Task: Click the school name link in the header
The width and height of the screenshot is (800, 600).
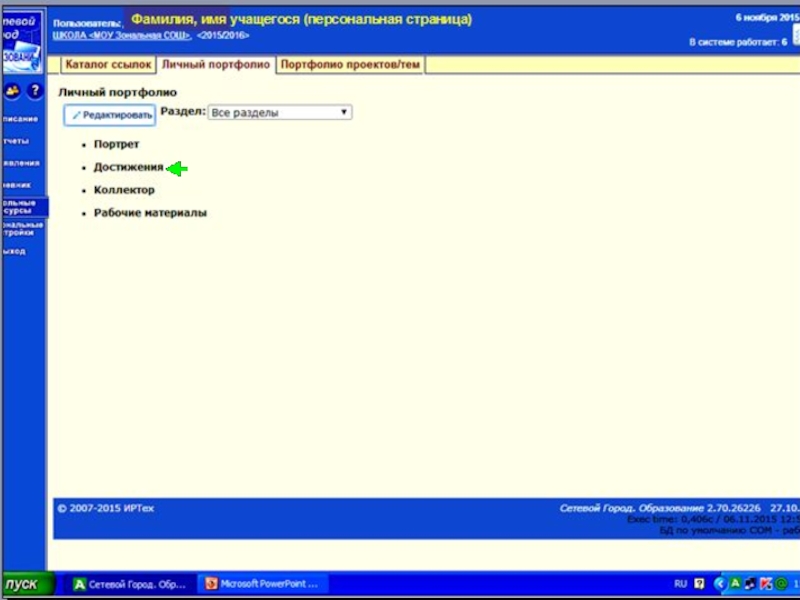Action: click(121, 35)
